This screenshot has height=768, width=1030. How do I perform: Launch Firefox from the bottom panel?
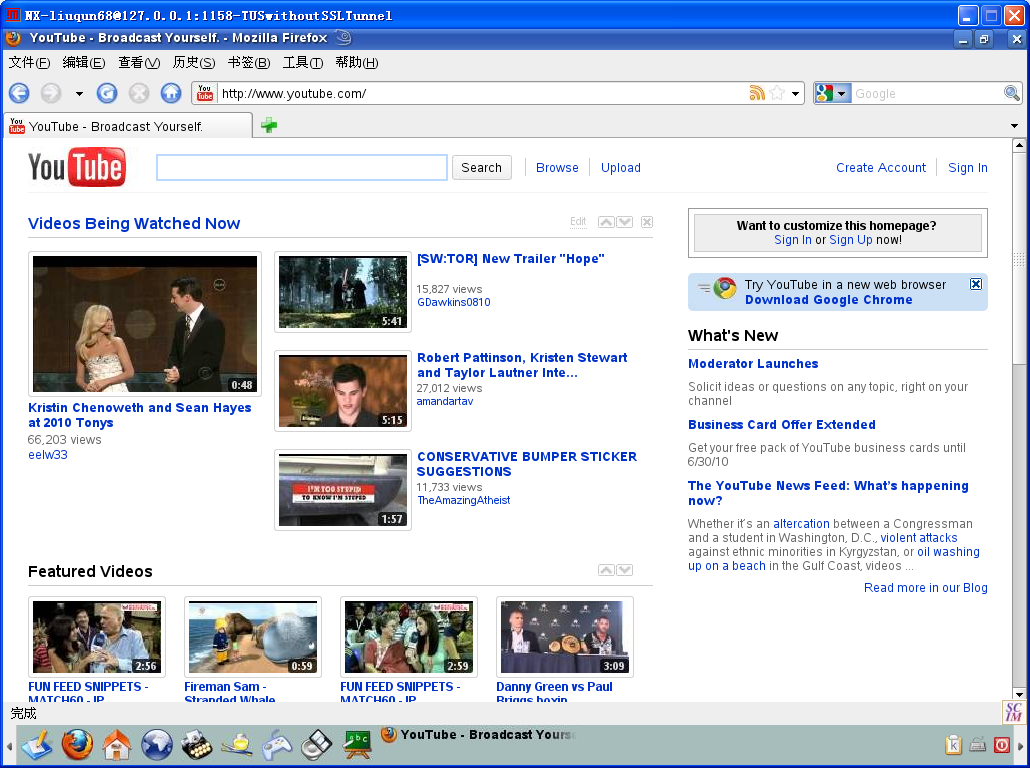click(x=77, y=745)
